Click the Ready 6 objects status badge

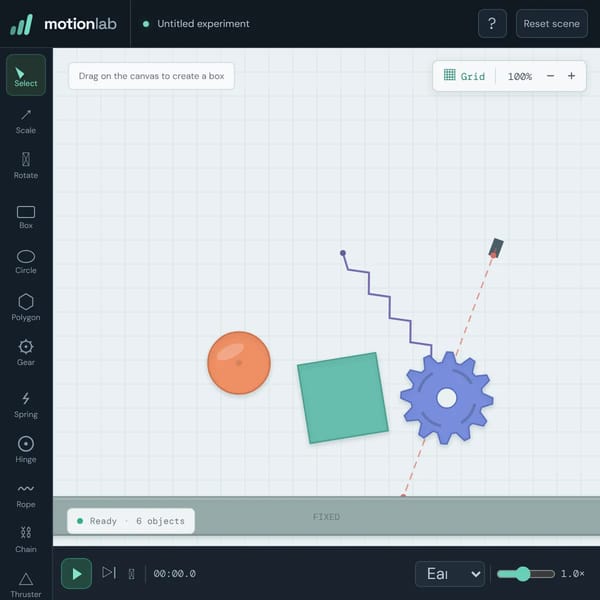point(131,521)
